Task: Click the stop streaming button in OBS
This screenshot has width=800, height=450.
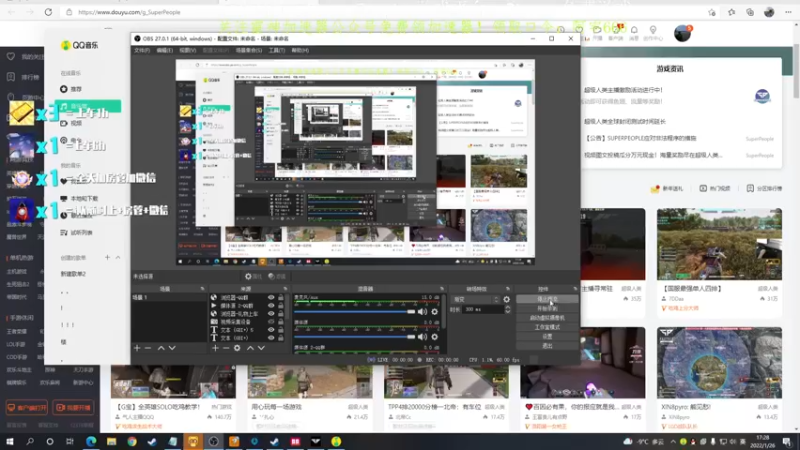Action: click(x=547, y=299)
